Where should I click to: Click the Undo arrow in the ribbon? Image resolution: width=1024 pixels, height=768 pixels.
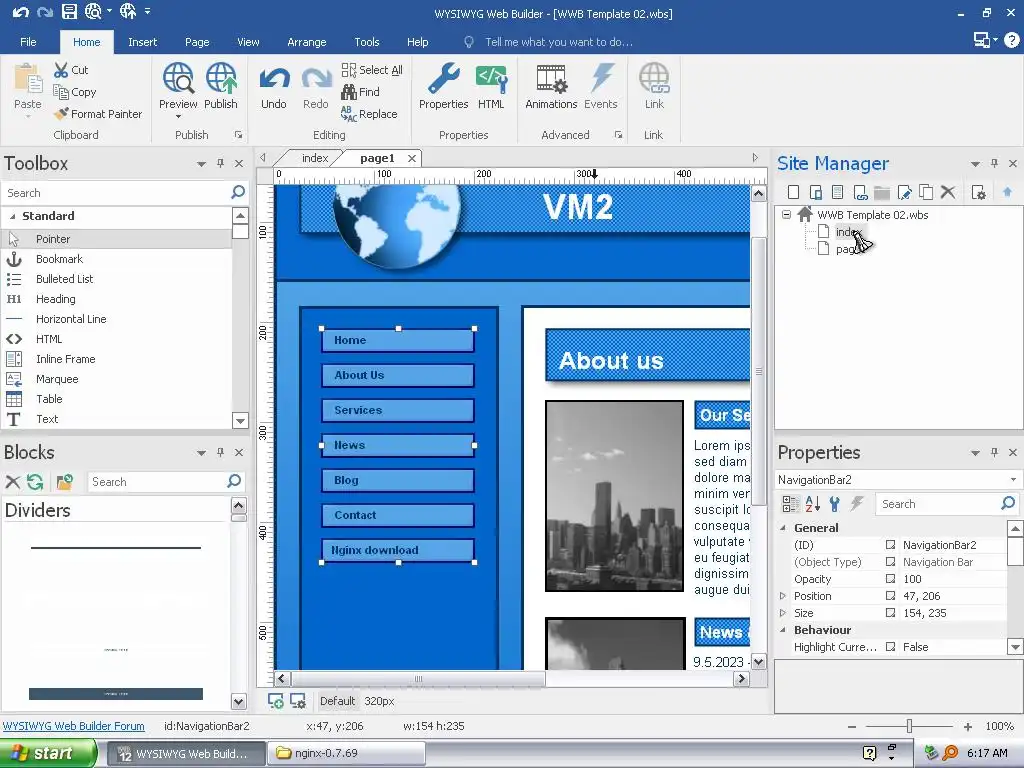(274, 79)
